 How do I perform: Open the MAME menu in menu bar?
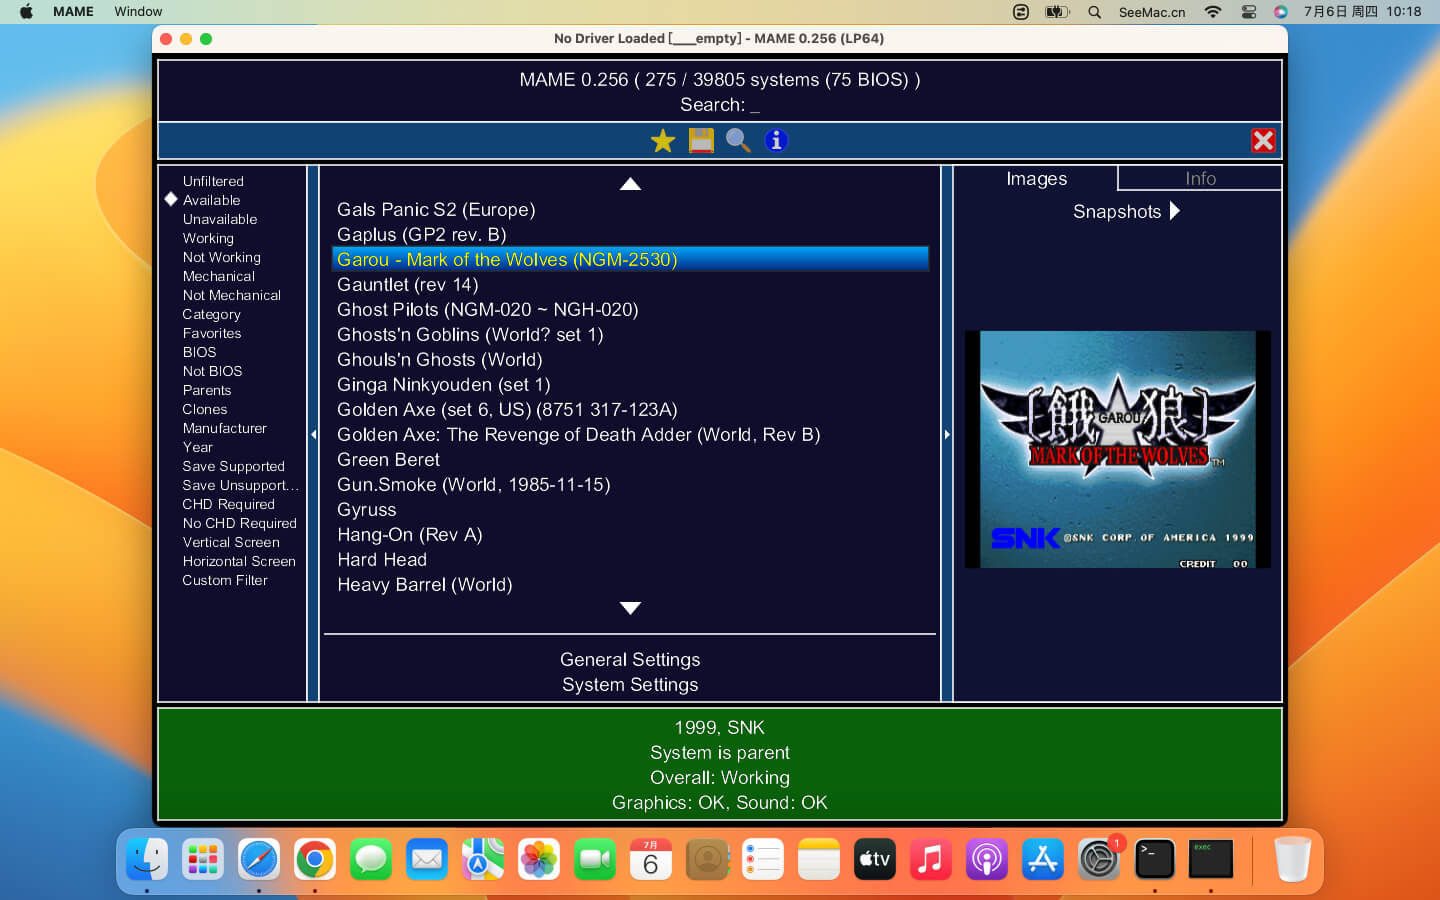[73, 11]
